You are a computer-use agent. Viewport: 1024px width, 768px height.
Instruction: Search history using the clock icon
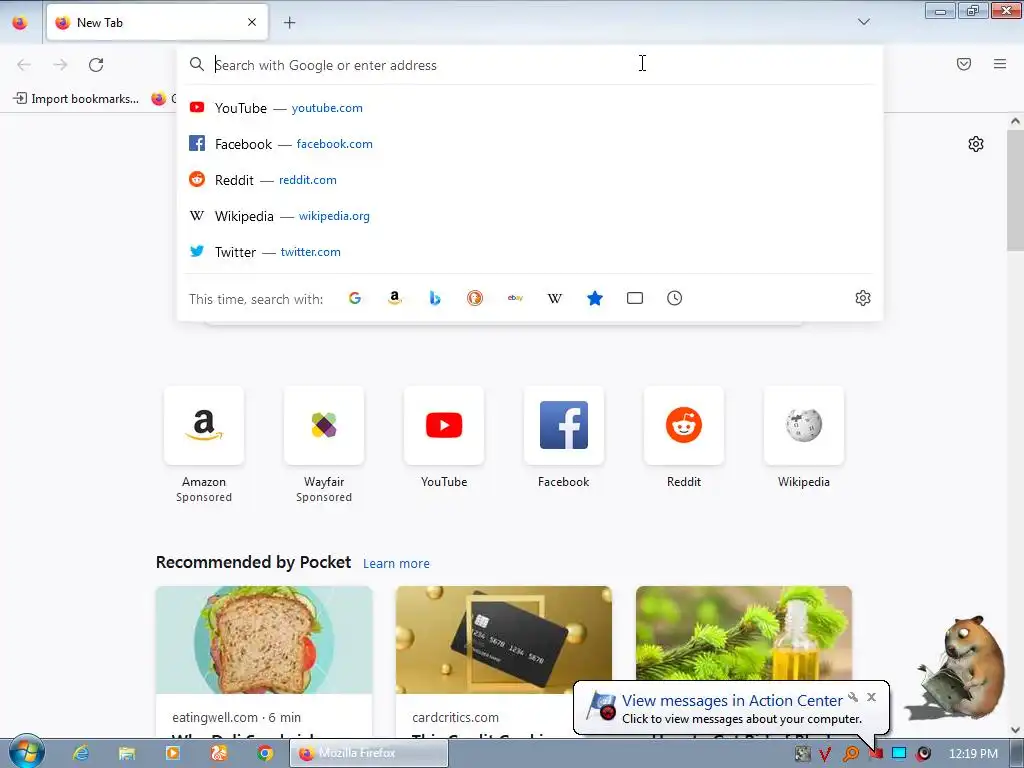675,298
